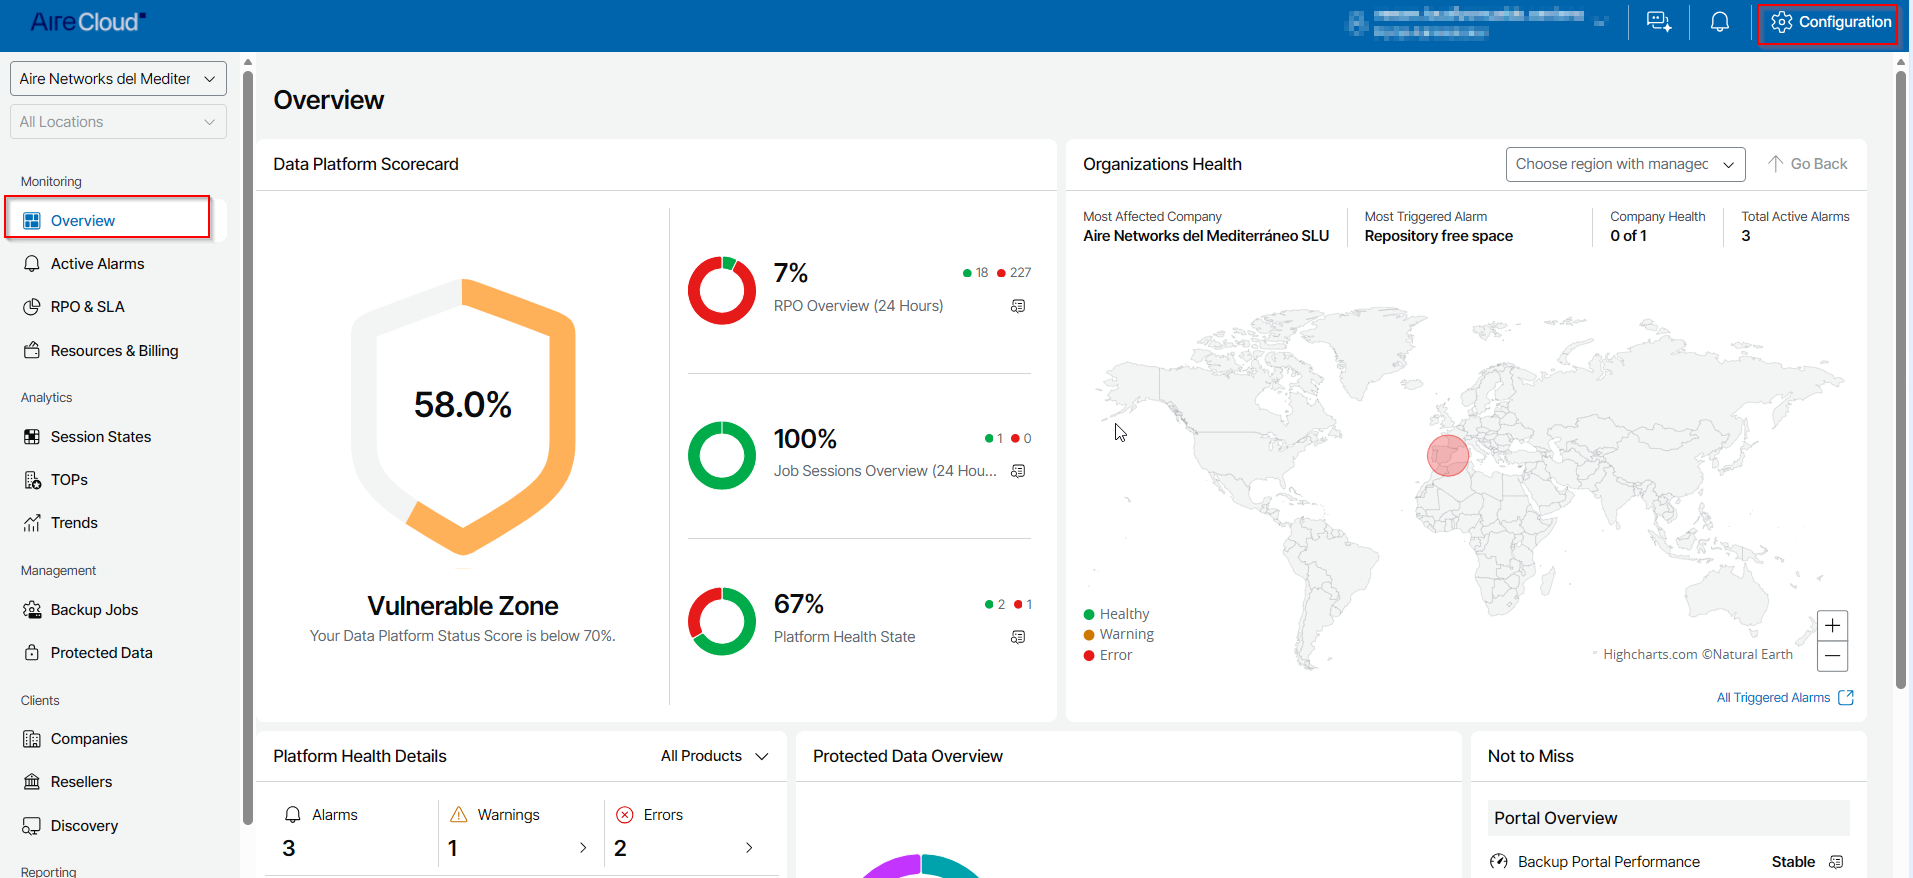Open Choose region with managed dropdown
Screen dimensions: 1913x878
pyautogui.click(x=1625, y=164)
